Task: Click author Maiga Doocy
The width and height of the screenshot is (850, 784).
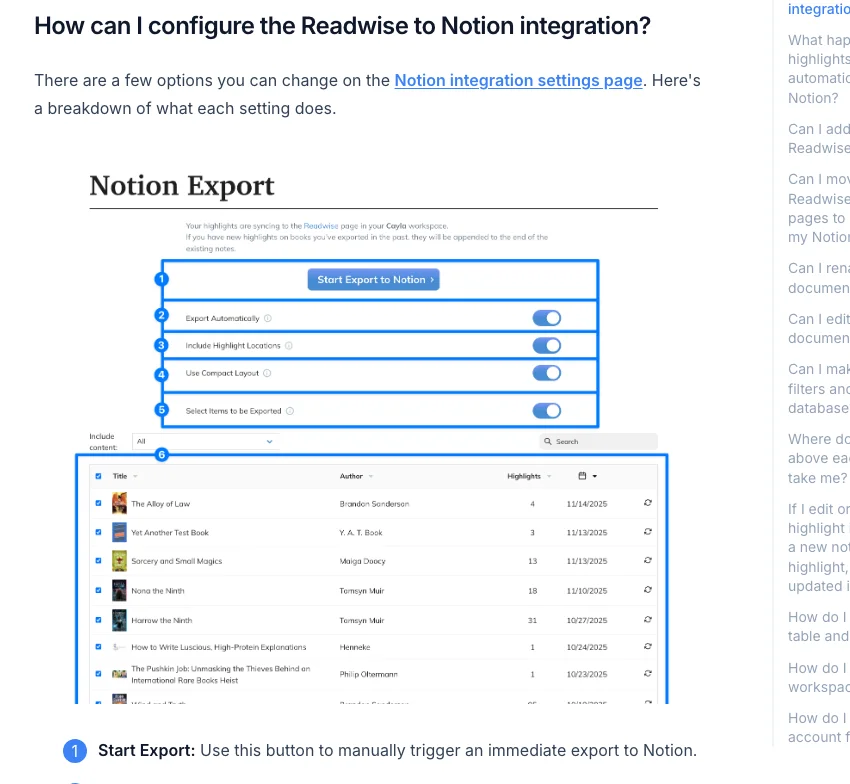Action: coord(362,561)
